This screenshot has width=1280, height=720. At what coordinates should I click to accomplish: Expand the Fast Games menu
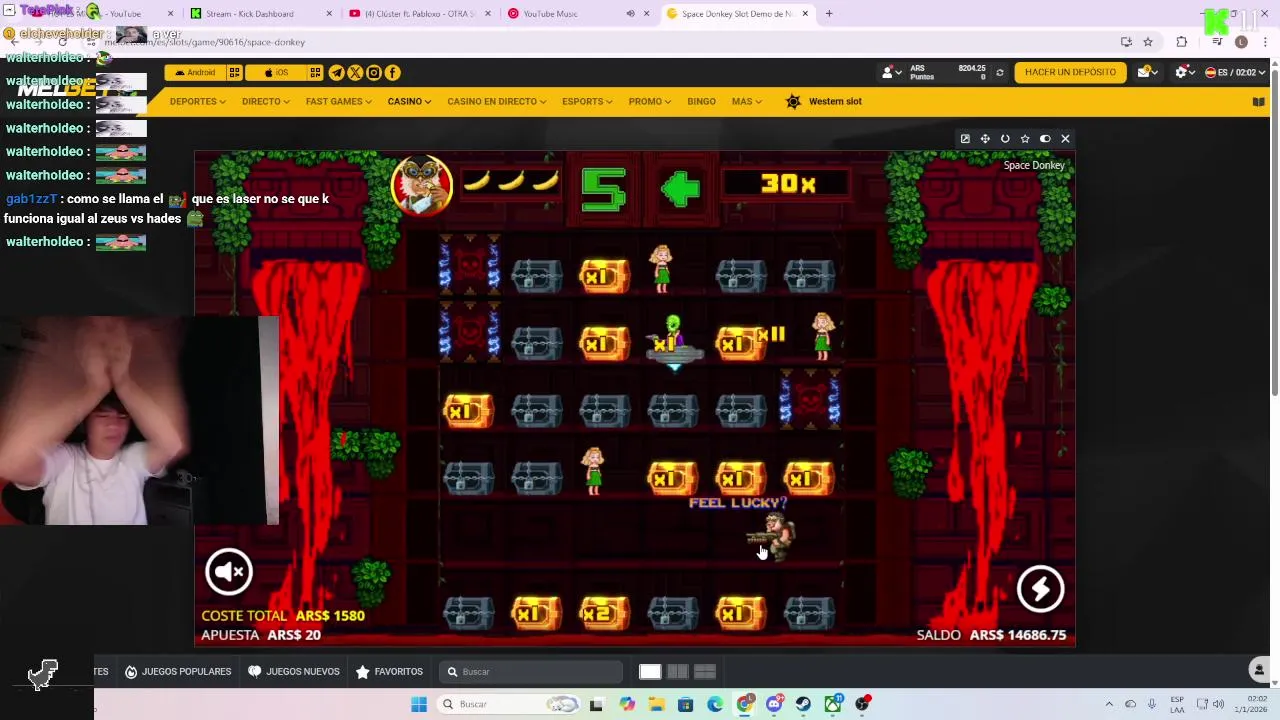338,101
